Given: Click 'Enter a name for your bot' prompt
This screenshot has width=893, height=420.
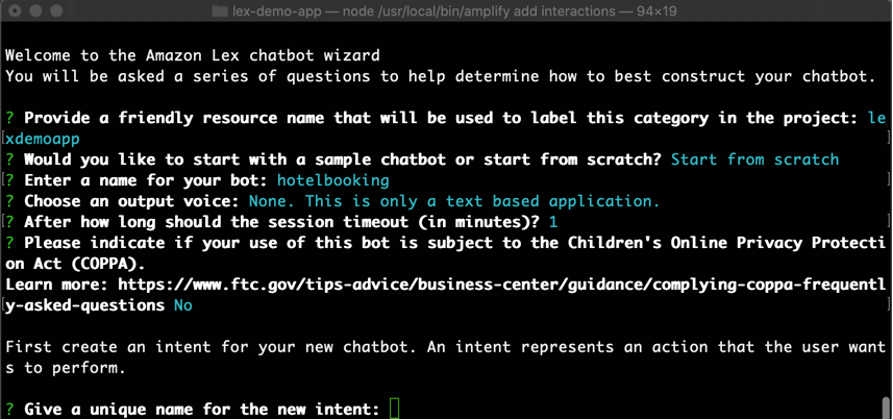Looking at the screenshot, I should 146,181.
